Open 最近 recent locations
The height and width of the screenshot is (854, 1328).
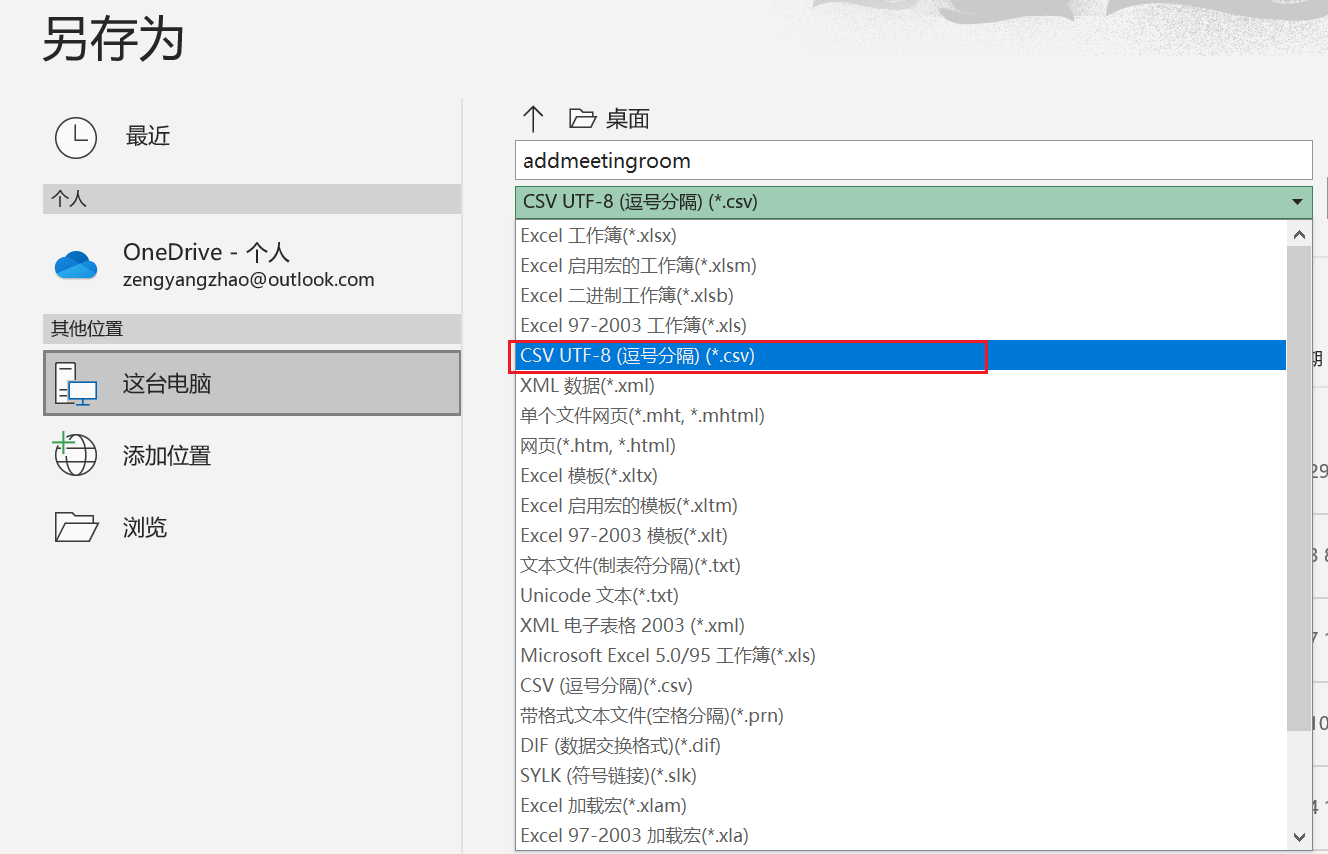[252, 136]
